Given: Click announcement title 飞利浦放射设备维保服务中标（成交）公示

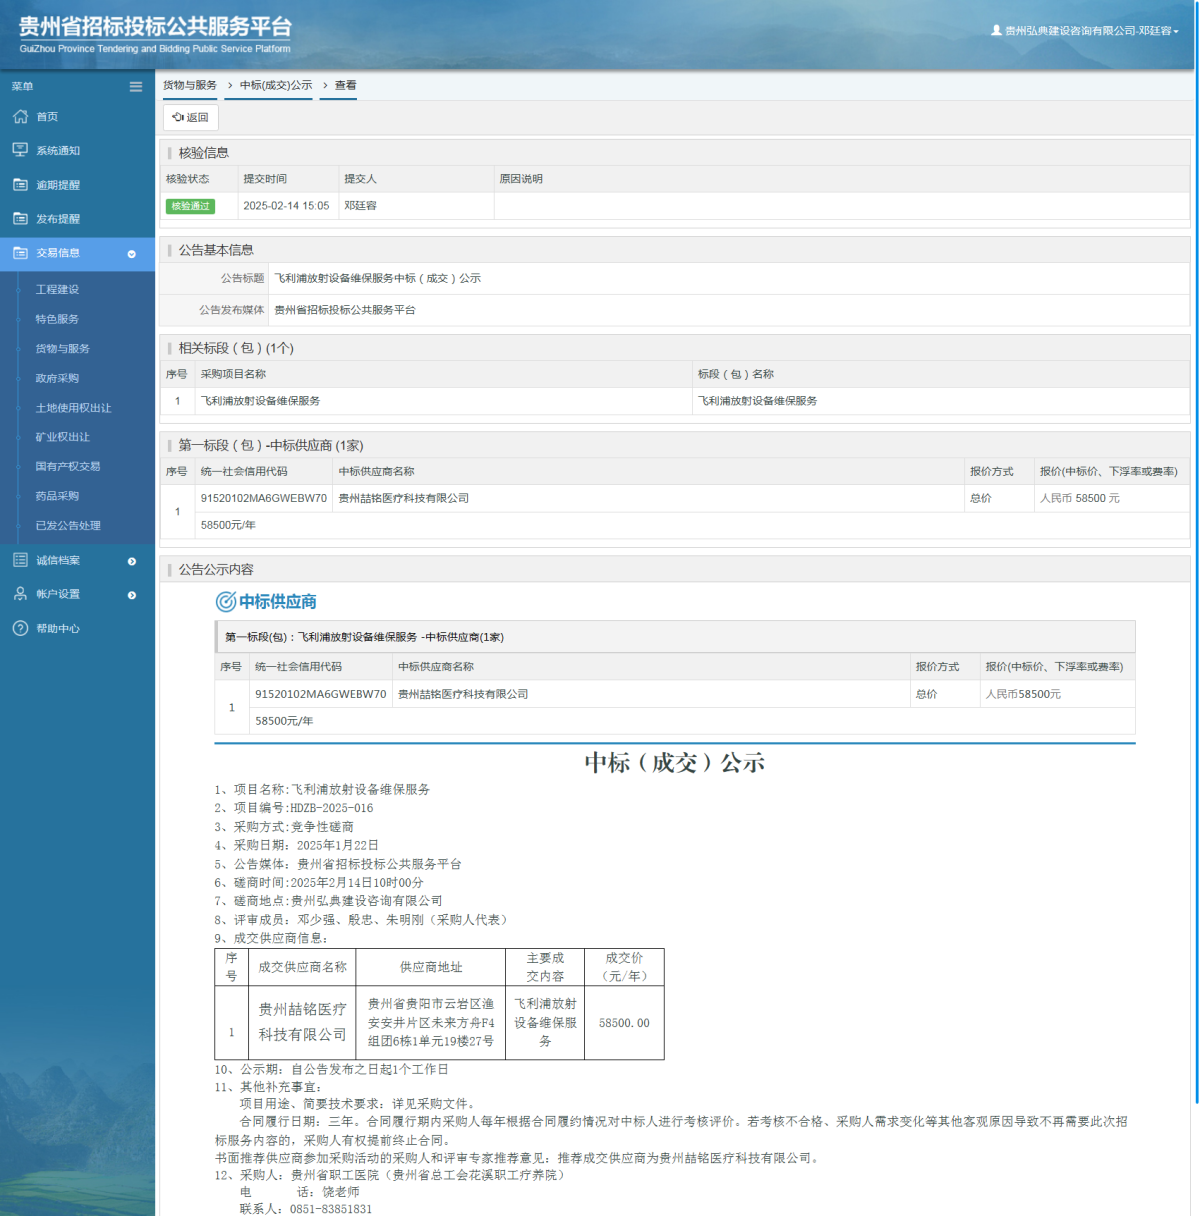Looking at the screenshot, I should [378, 278].
